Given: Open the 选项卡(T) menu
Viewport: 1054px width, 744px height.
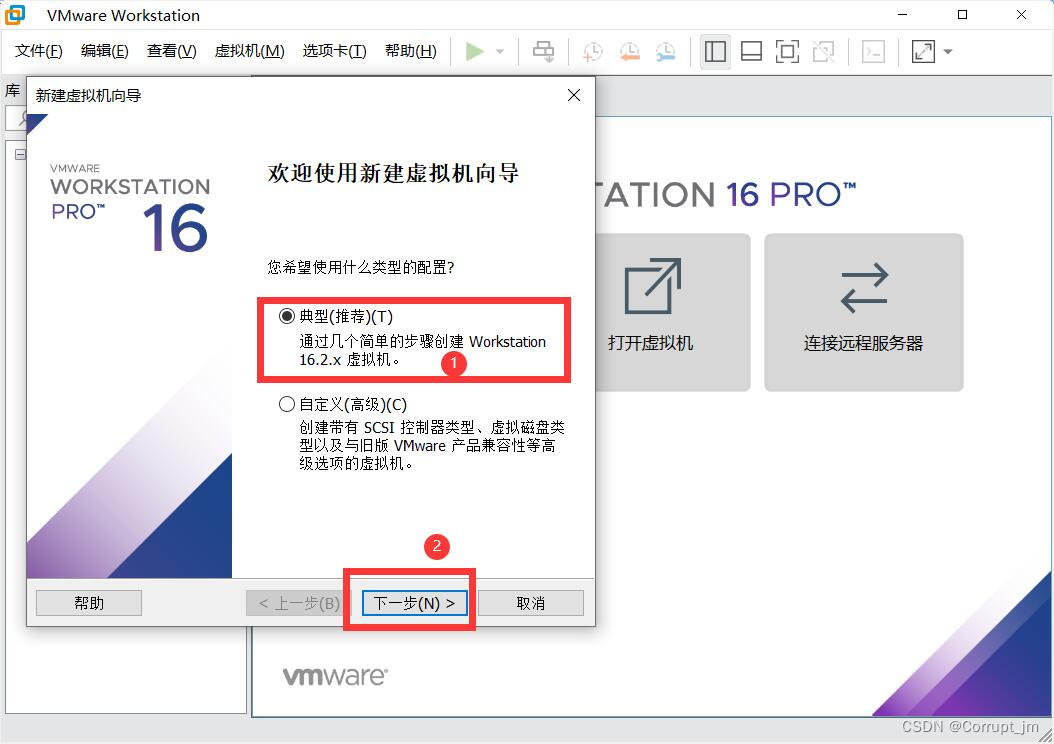Looking at the screenshot, I should pos(334,51).
